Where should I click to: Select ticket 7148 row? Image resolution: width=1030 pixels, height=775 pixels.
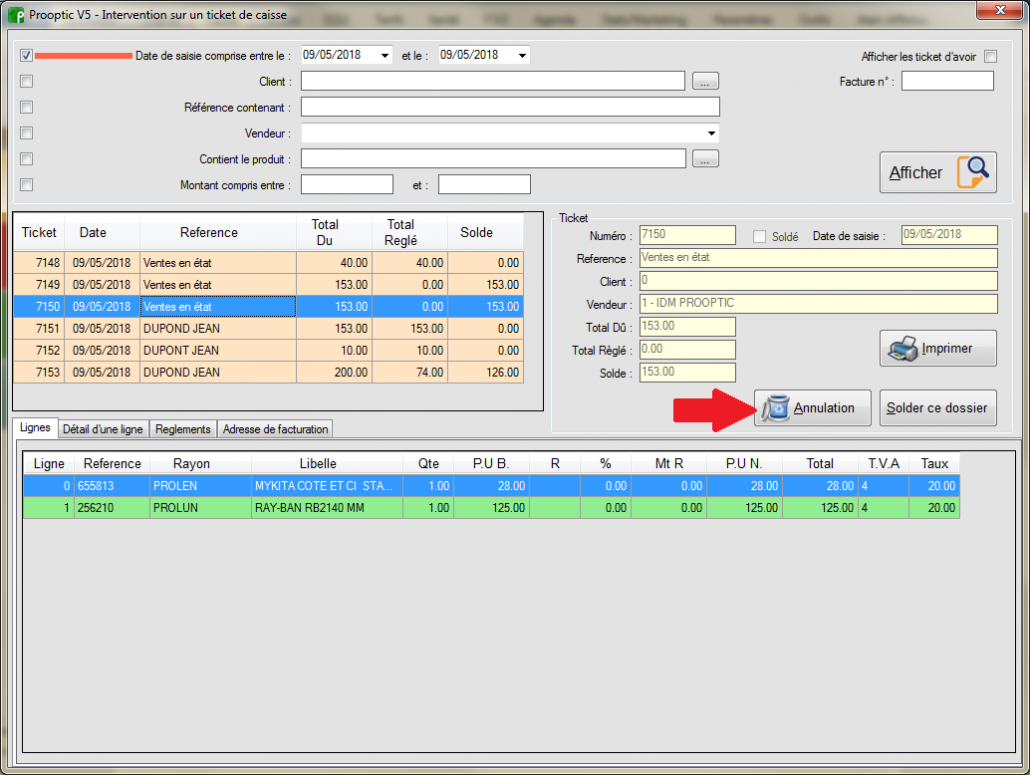pyautogui.click(x=269, y=263)
